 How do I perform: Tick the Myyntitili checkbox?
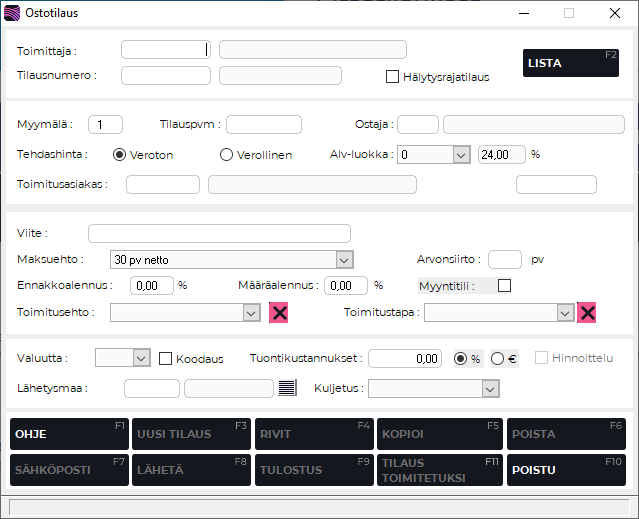click(x=504, y=285)
